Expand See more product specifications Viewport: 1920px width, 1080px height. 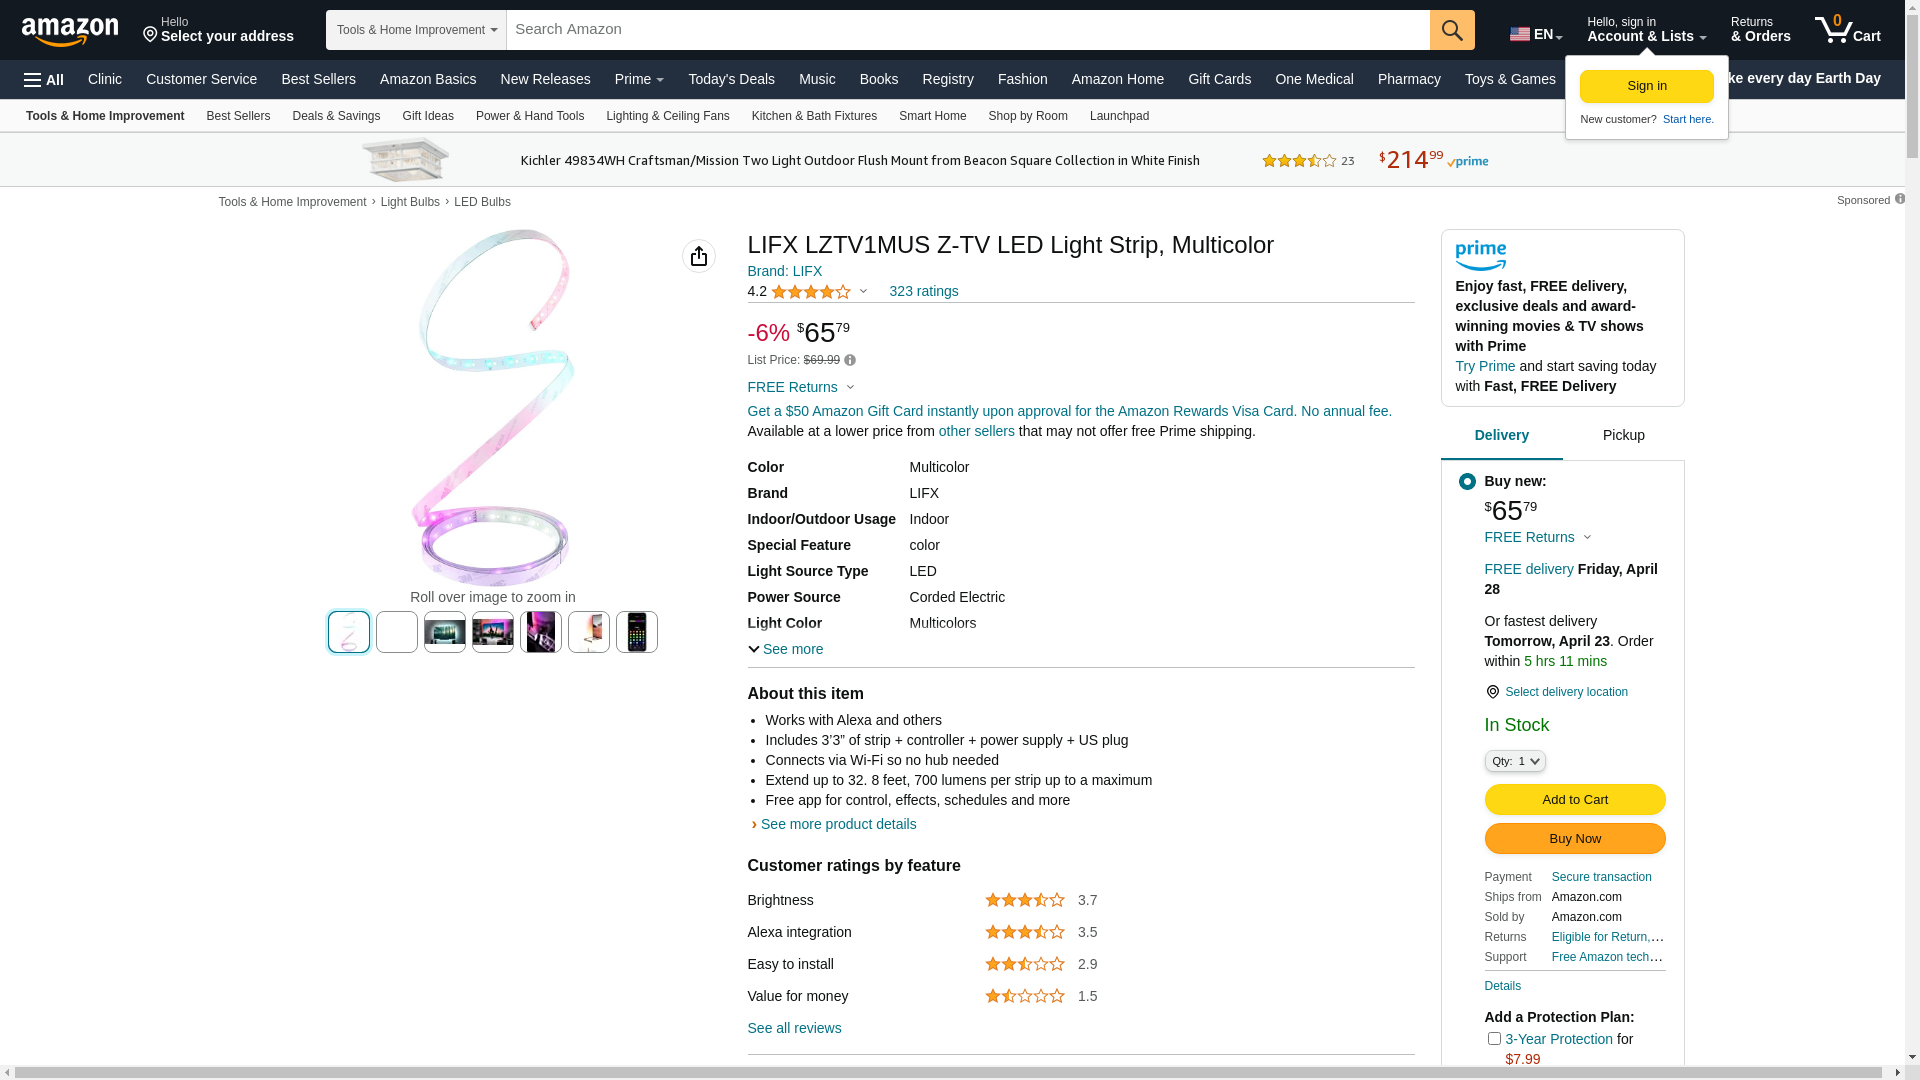[786, 649]
